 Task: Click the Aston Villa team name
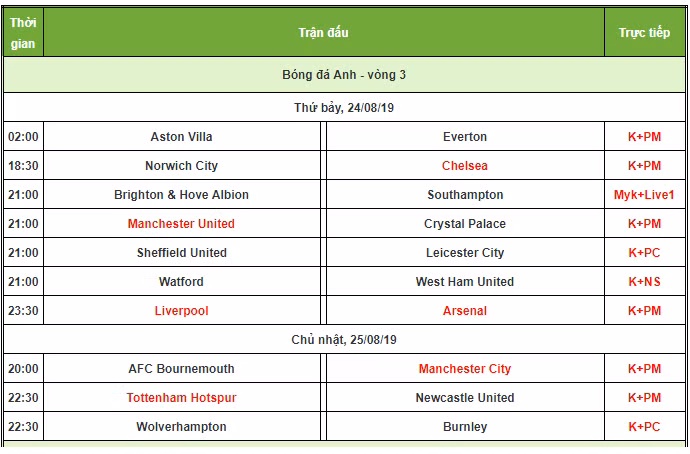pos(181,137)
